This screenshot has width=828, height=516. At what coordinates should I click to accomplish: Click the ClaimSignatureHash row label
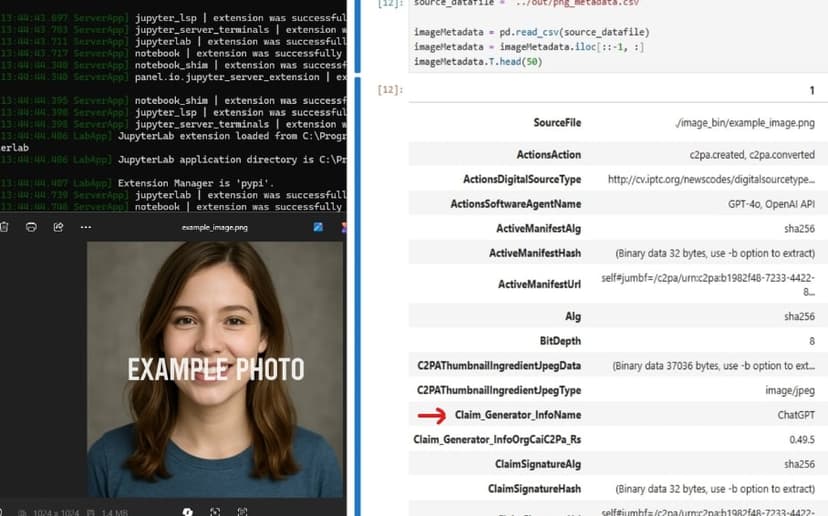(534, 489)
